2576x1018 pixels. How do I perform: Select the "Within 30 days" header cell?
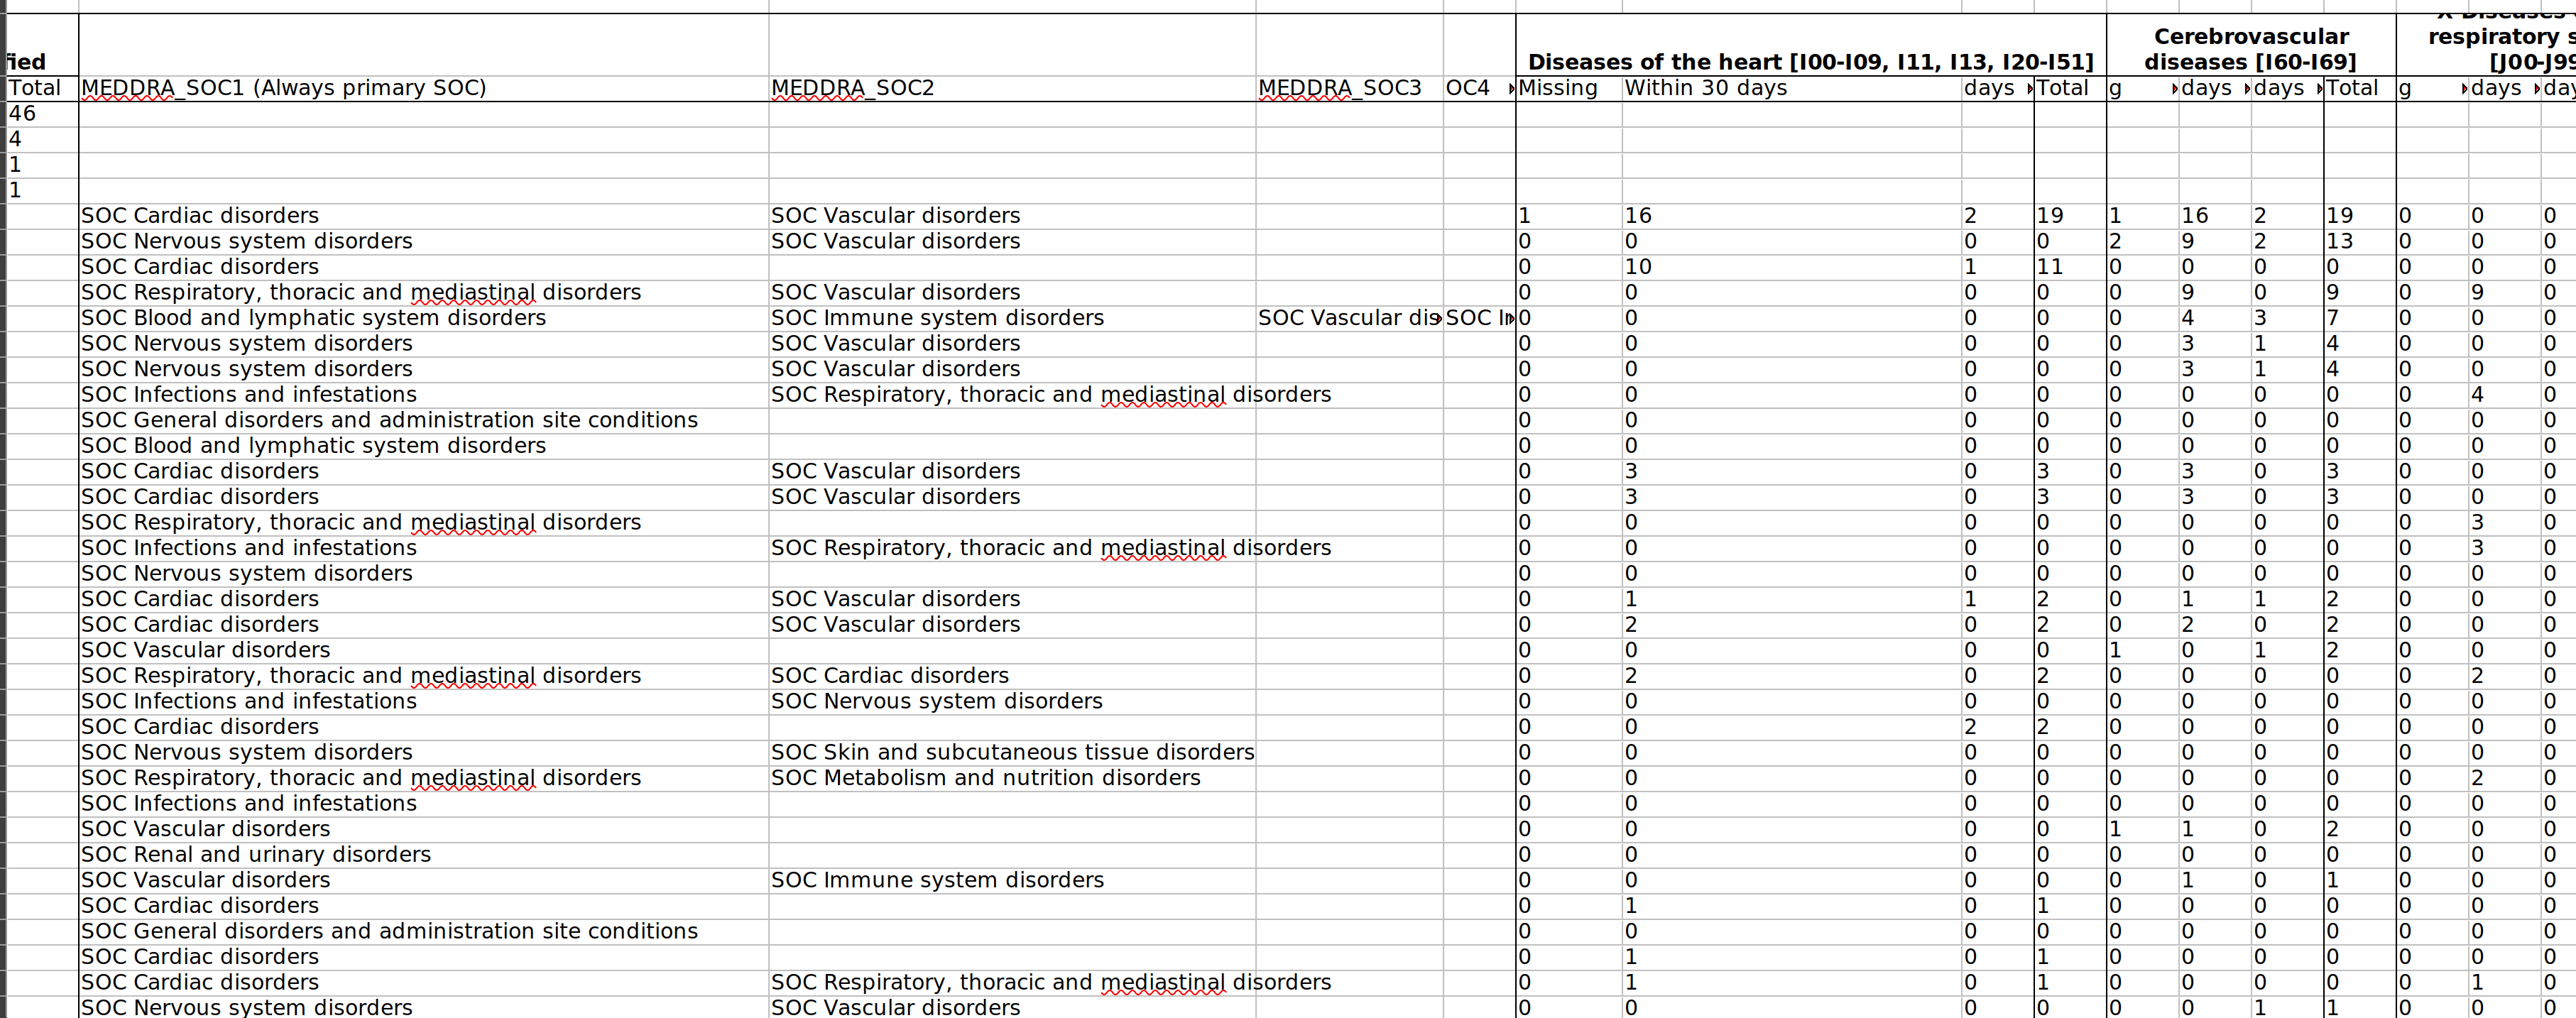pos(1791,88)
